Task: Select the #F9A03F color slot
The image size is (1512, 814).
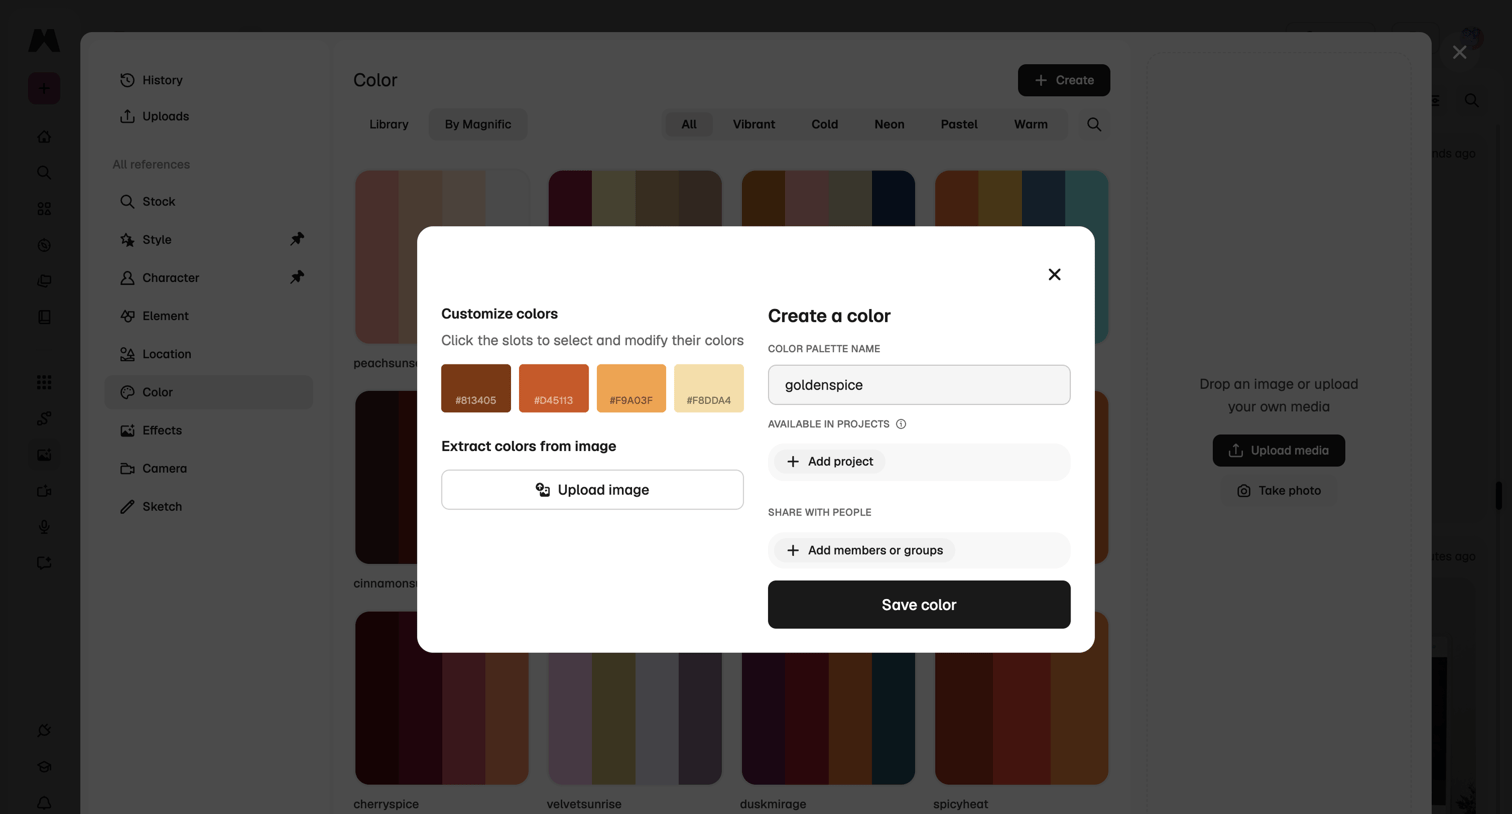Action: click(631, 388)
